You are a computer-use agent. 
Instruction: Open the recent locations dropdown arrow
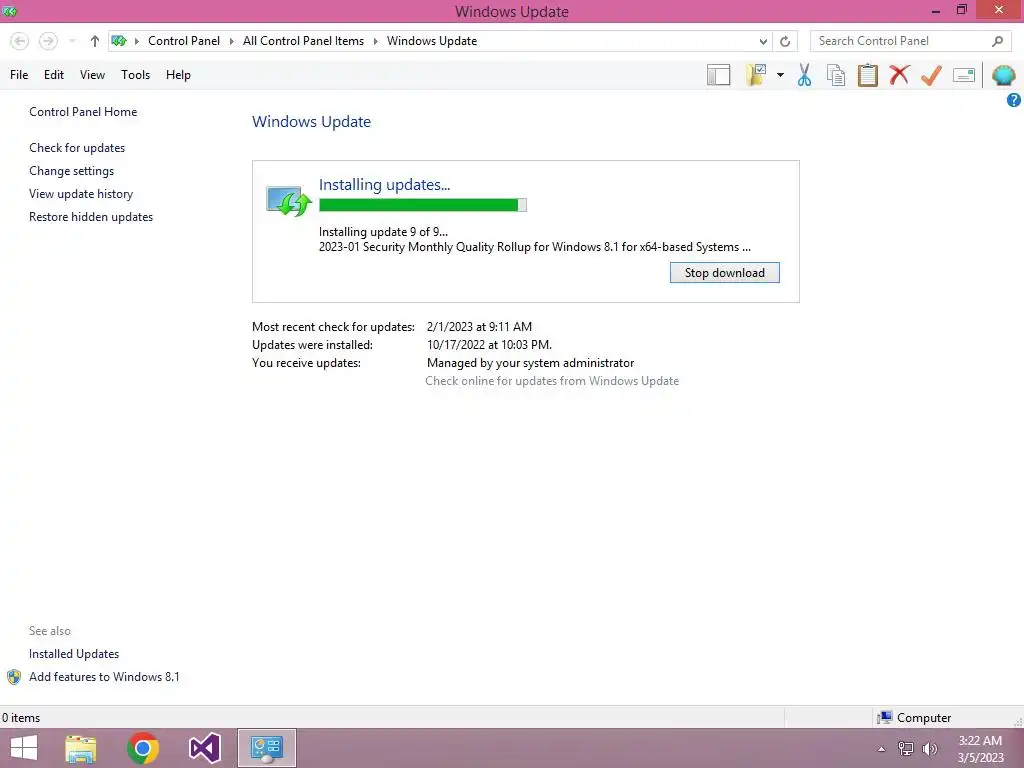click(72, 41)
